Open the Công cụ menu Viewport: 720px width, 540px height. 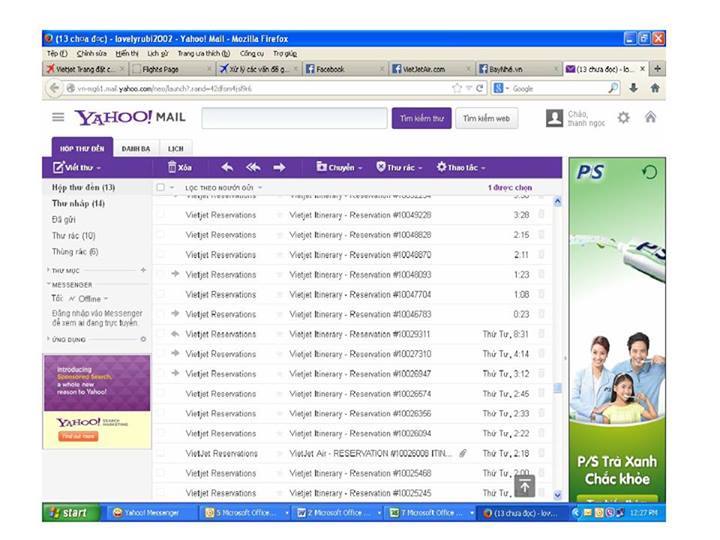pyautogui.click(x=252, y=53)
